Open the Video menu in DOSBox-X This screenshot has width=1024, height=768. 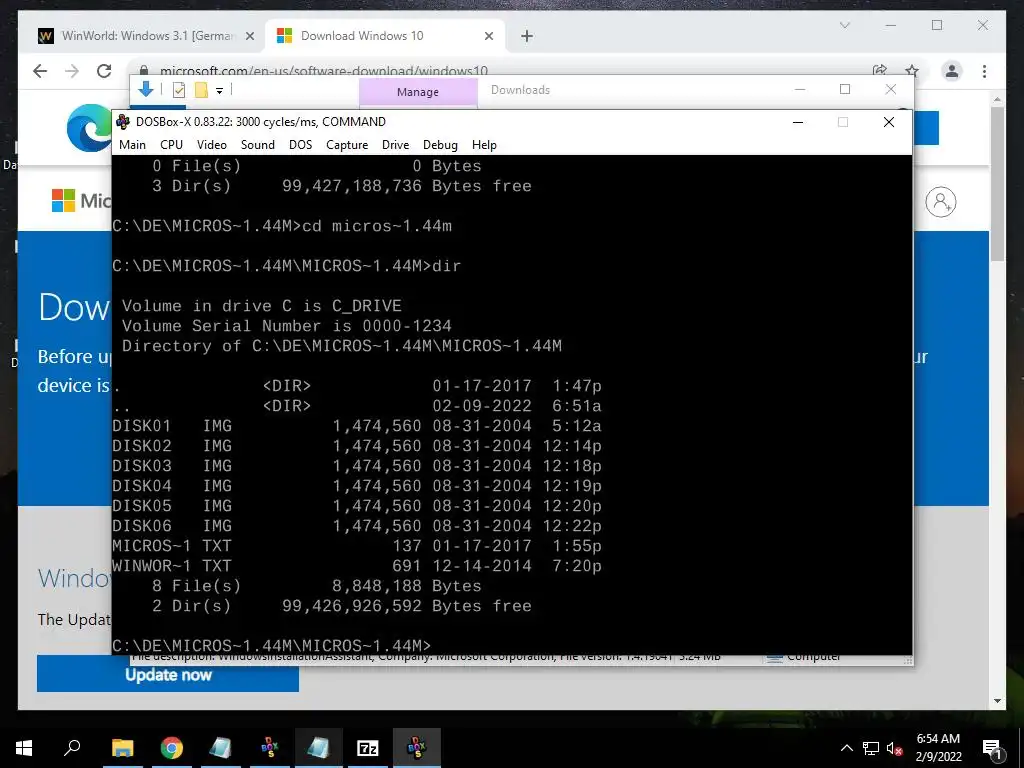(212, 145)
